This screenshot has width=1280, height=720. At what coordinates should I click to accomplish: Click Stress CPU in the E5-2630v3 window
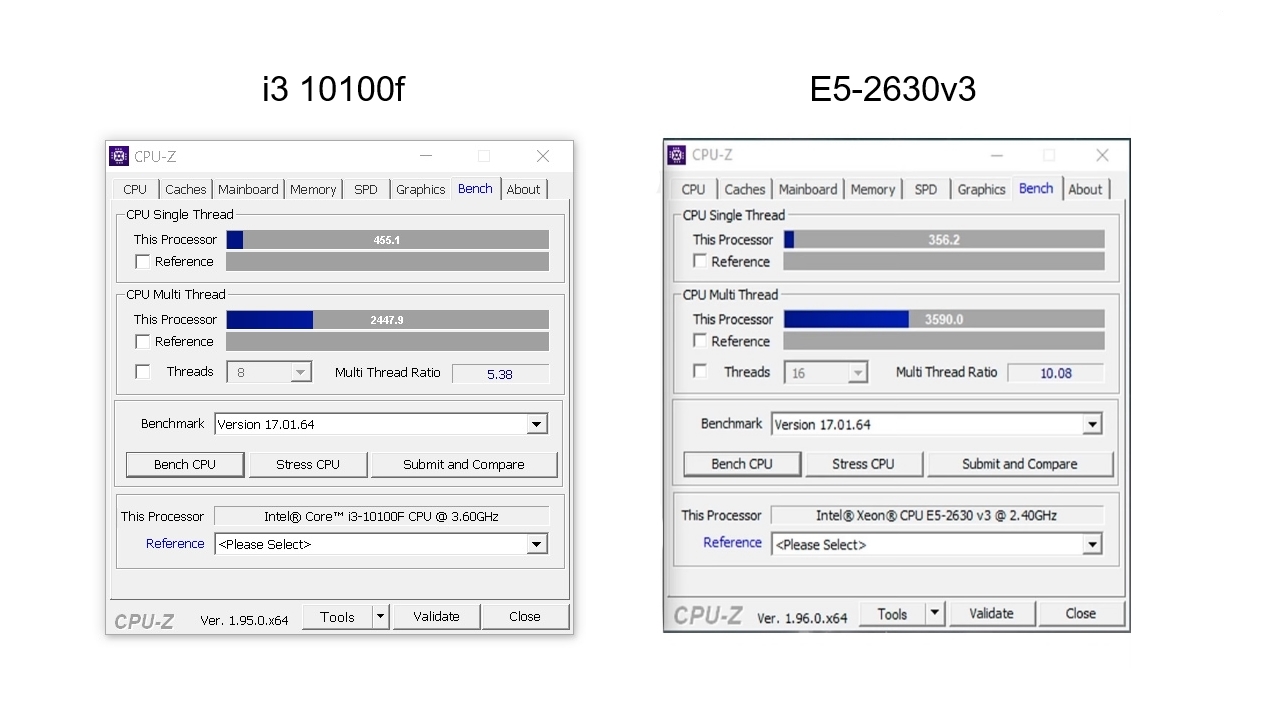864,464
